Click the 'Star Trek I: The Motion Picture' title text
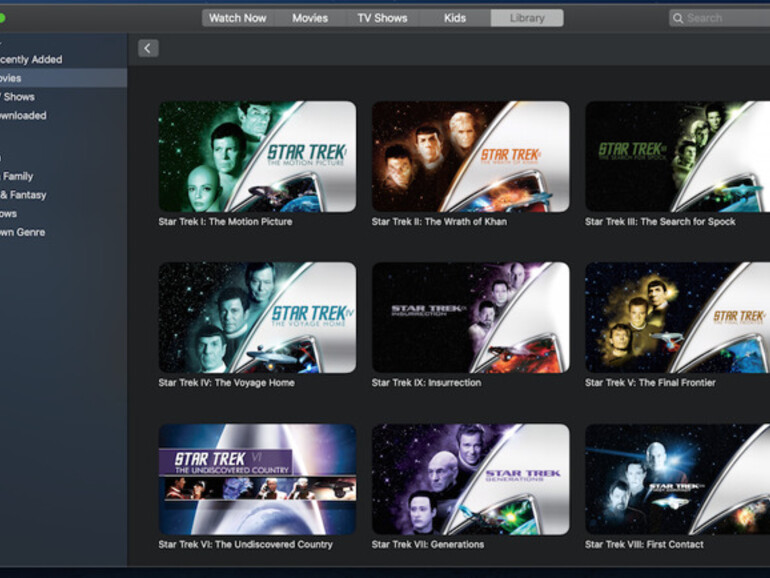This screenshot has width=770, height=578. [x=225, y=221]
